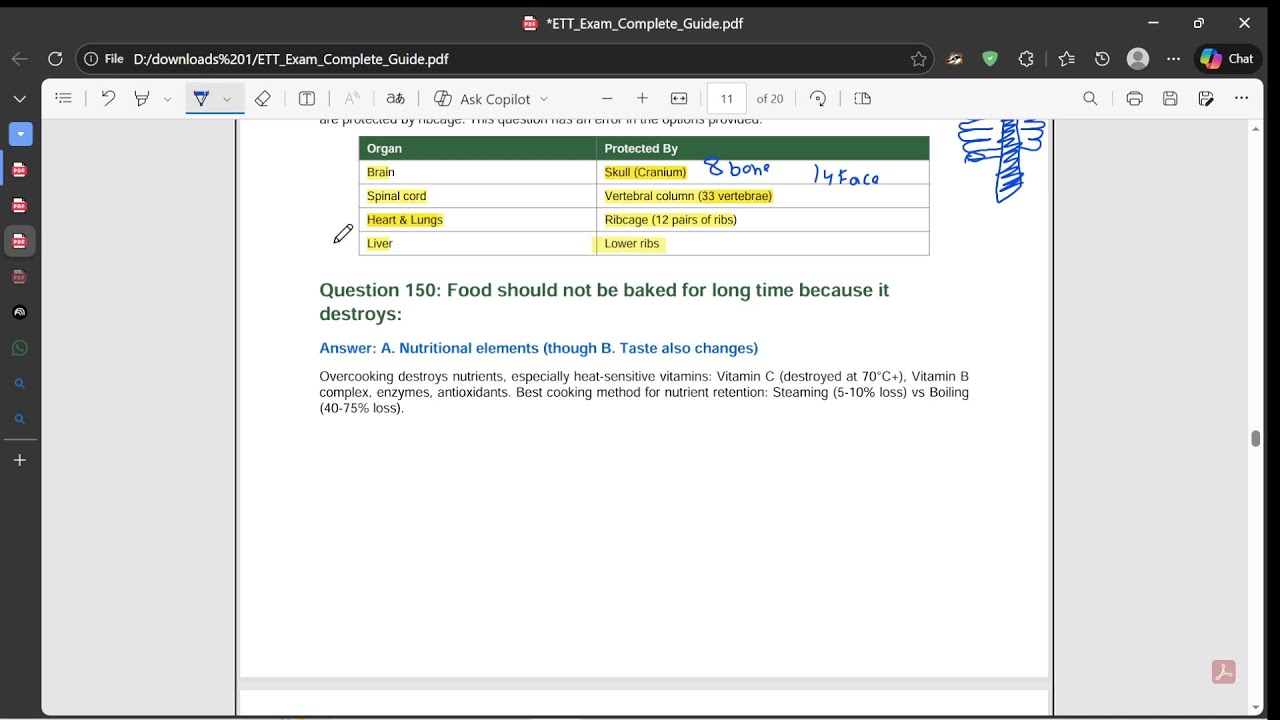Open Page view options

pyautogui.click(x=863, y=98)
